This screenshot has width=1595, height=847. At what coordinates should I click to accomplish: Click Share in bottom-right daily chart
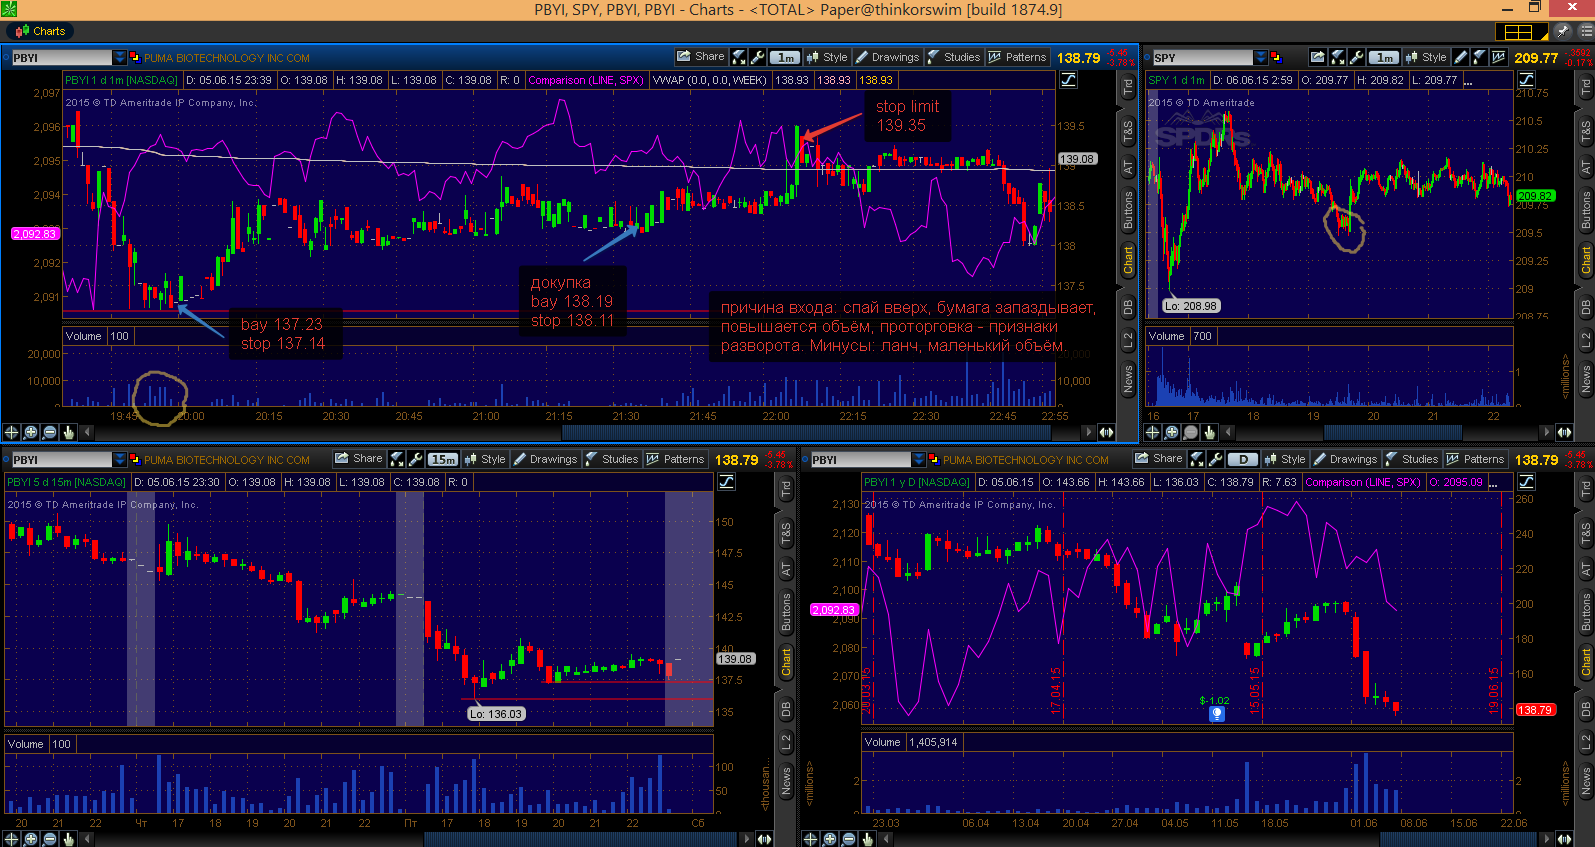coord(1159,459)
